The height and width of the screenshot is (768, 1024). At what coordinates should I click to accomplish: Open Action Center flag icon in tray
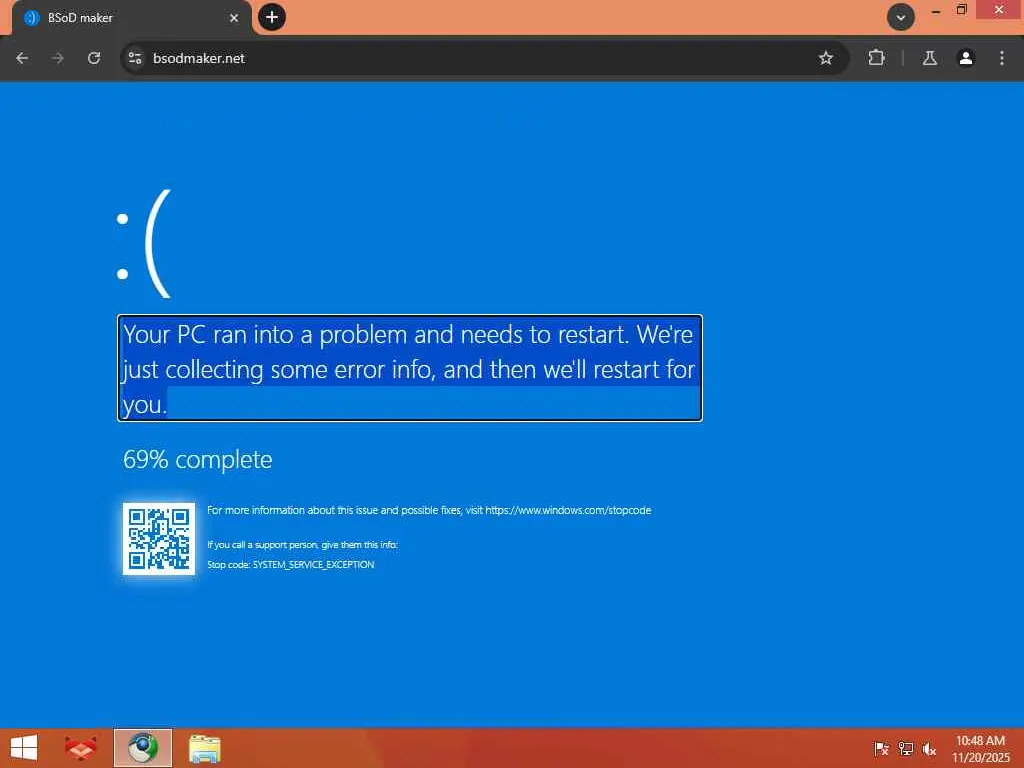(881, 748)
